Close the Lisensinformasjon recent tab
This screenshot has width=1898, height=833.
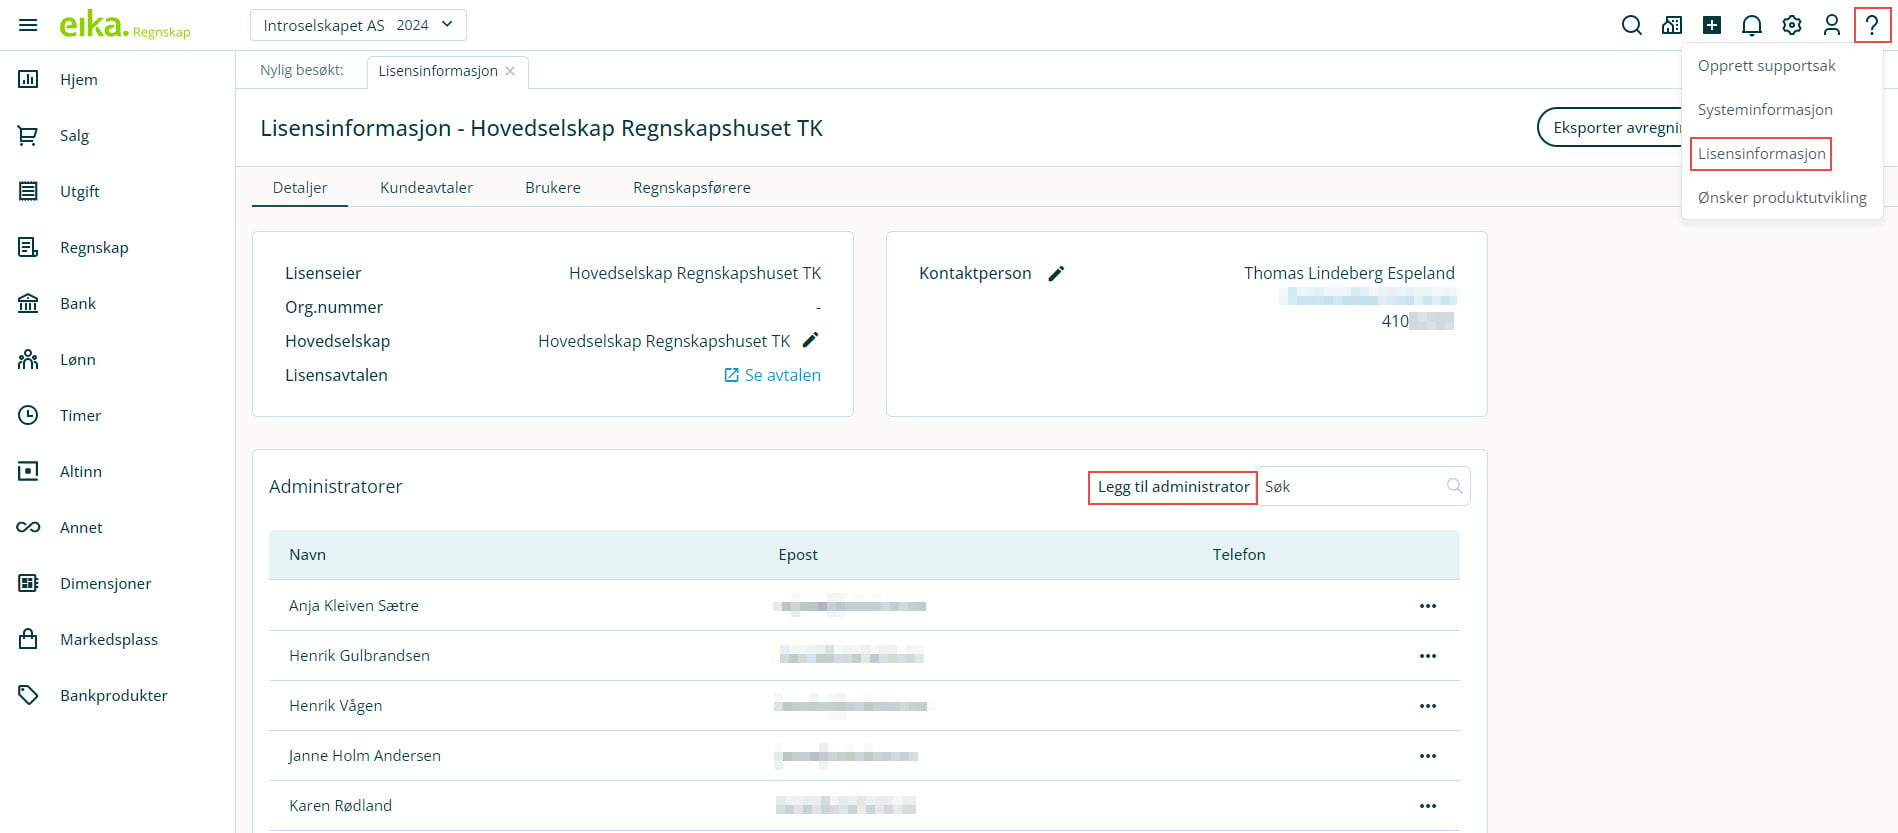click(510, 71)
